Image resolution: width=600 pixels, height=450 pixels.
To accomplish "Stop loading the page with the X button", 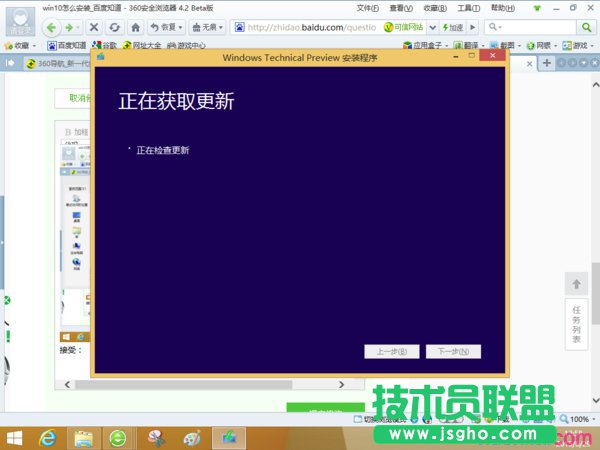I will [x=94, y=27].
